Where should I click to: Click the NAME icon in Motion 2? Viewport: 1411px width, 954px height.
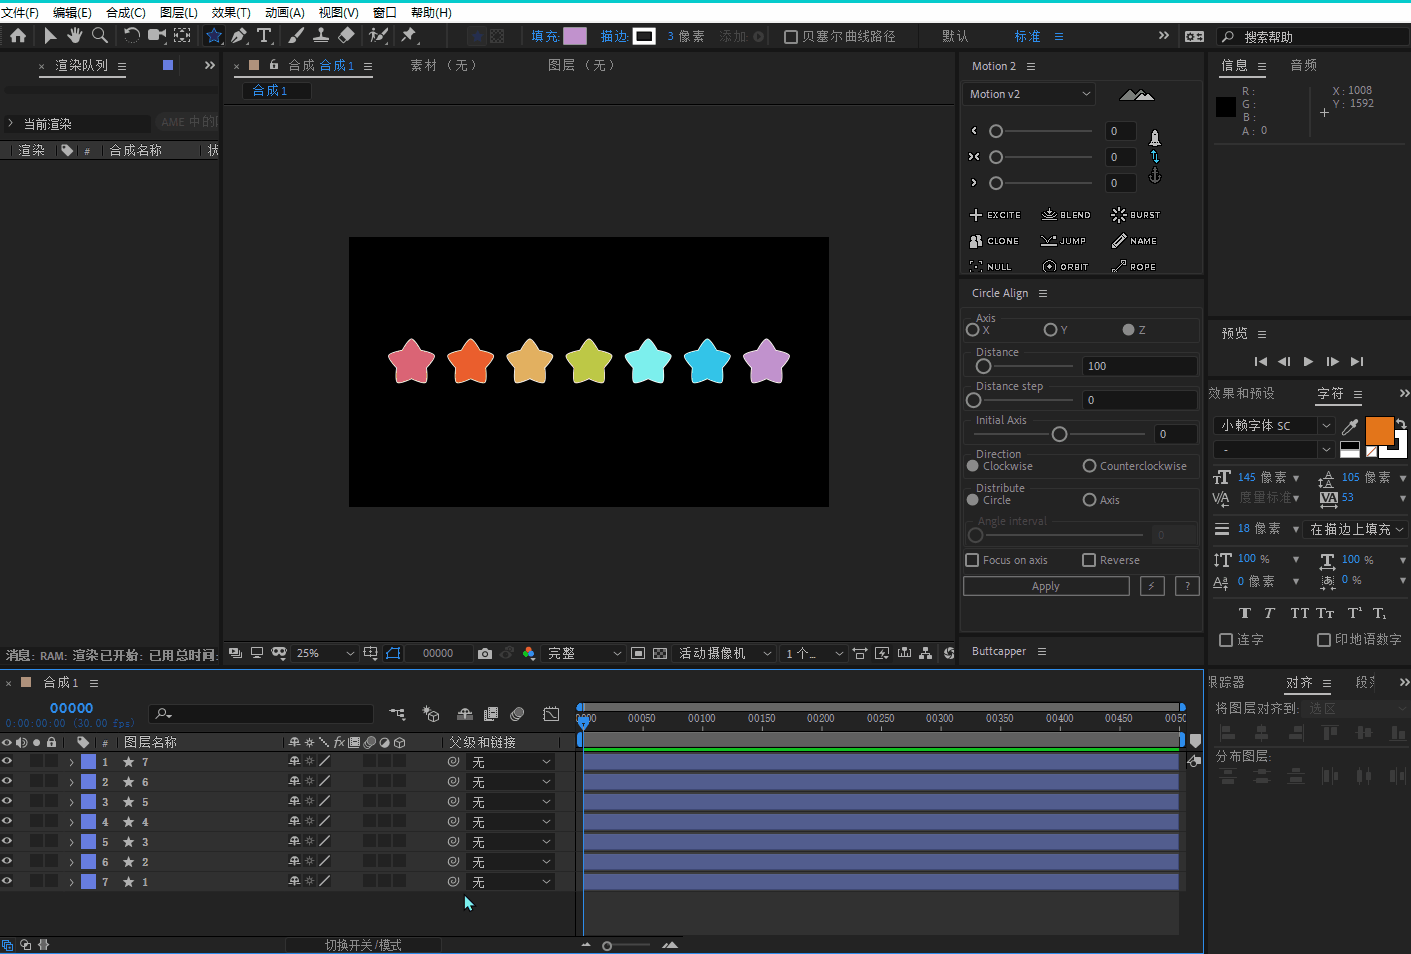click(x=1118, y=241)
